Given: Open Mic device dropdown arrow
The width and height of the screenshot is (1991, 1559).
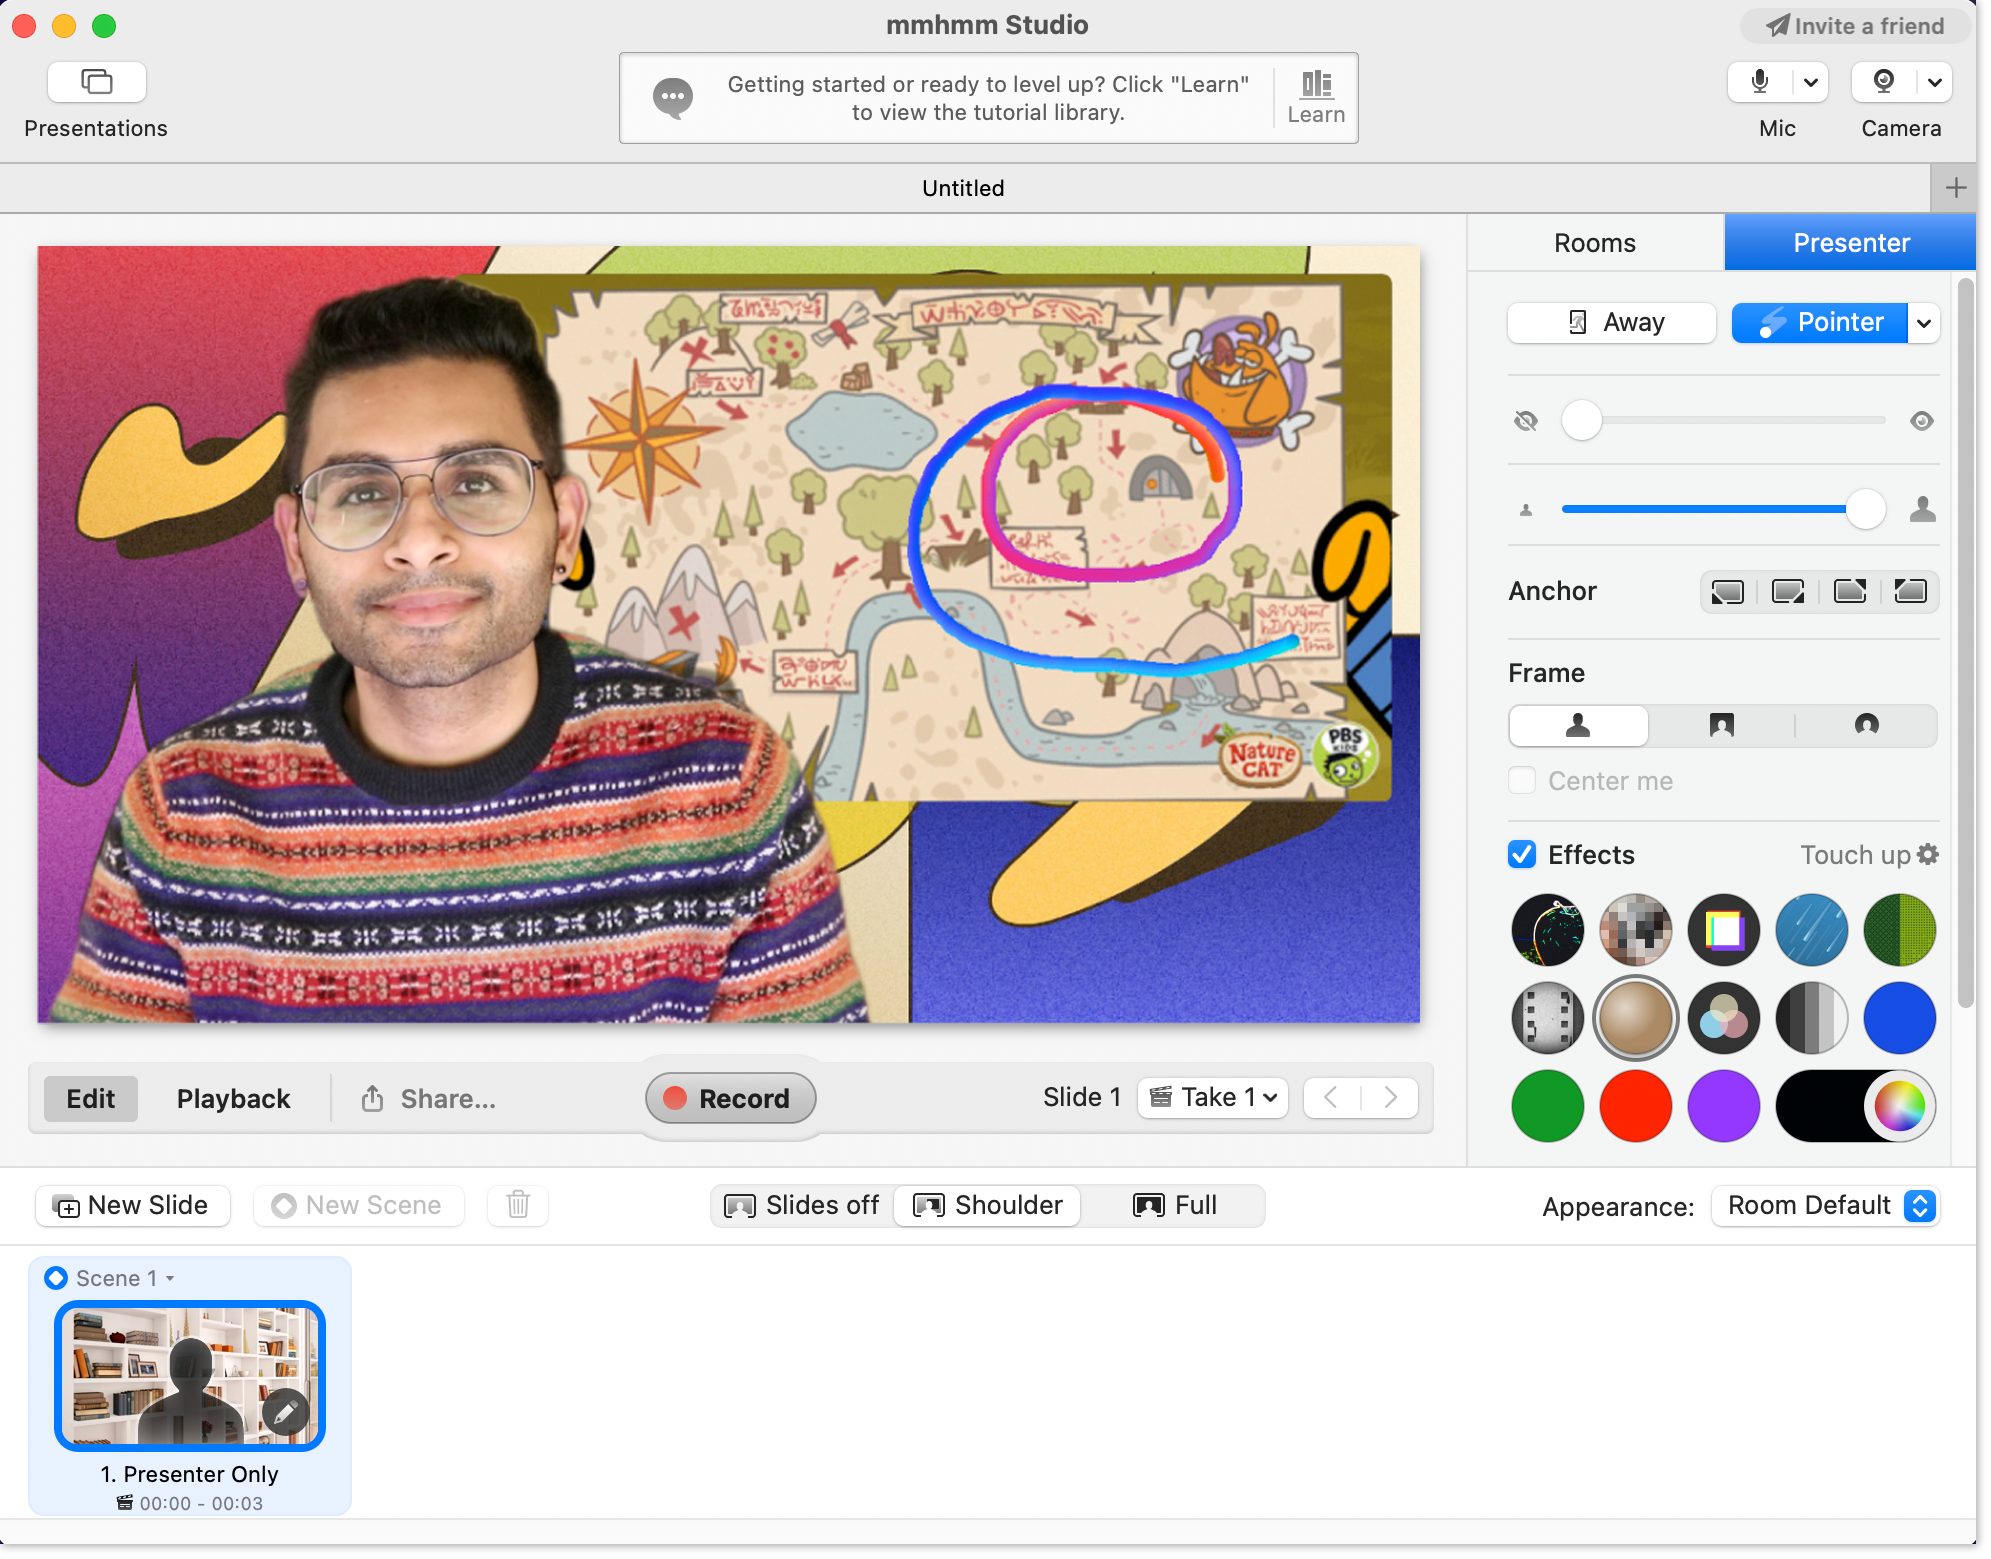Looking at the screenshot, I should point(1810,82).
